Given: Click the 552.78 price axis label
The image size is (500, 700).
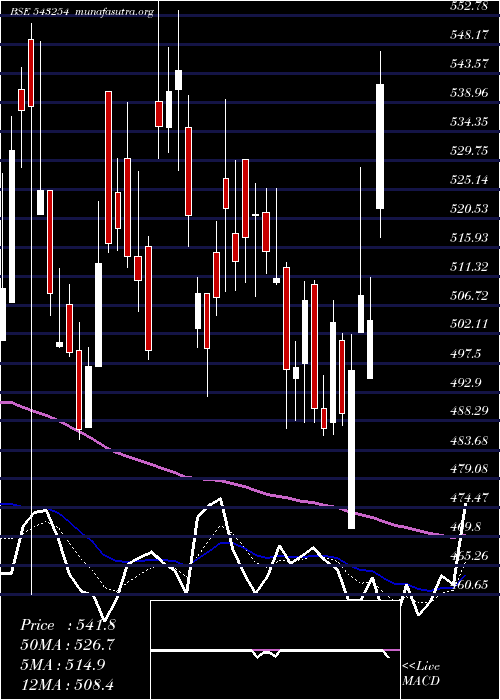Looking at the screenshot, I should tap(469, 6).
